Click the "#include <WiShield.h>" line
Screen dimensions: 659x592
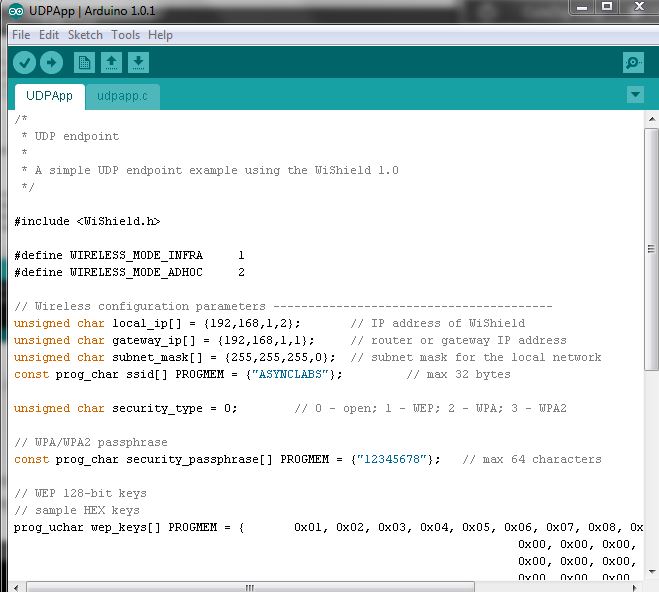[87, 221]
